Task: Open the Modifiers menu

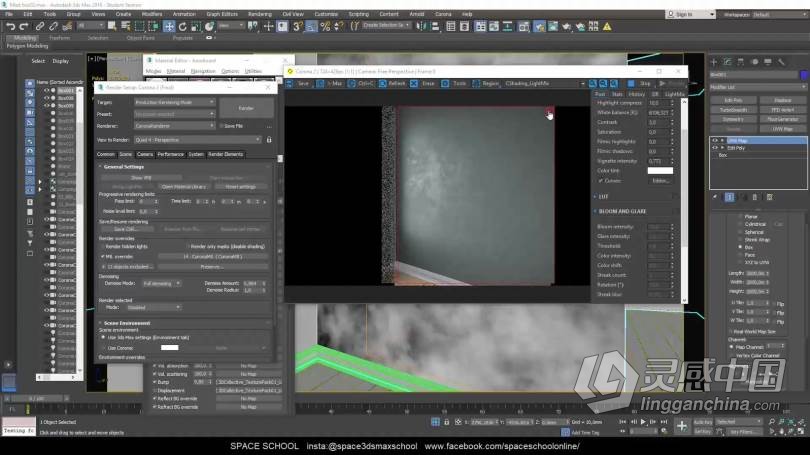Action: [152, 14]
